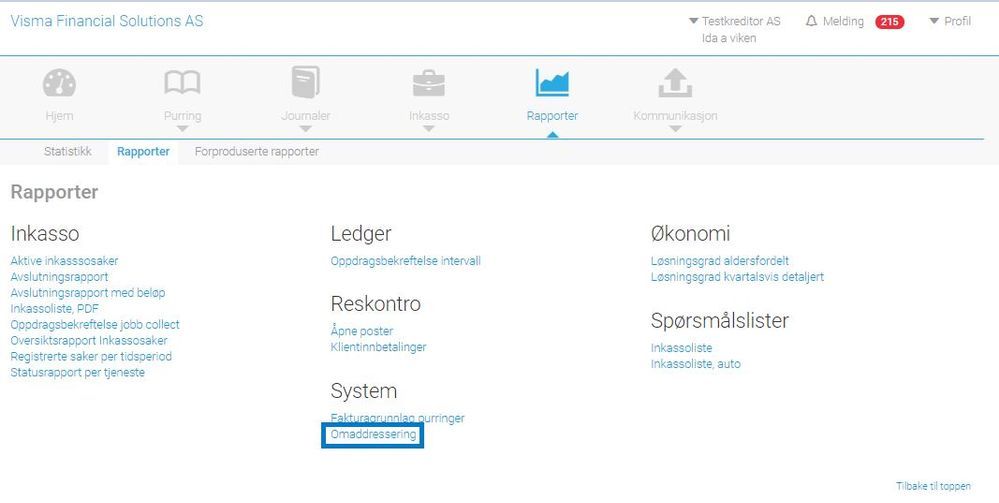Screen dimensions: 999x503
Task: Switch to the Statistikk tab
Action: (68, 152)
